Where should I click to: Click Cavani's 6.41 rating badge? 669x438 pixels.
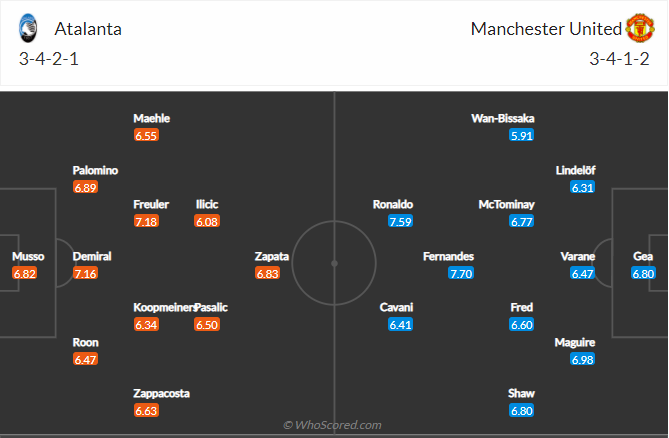[x=401, y=324]
